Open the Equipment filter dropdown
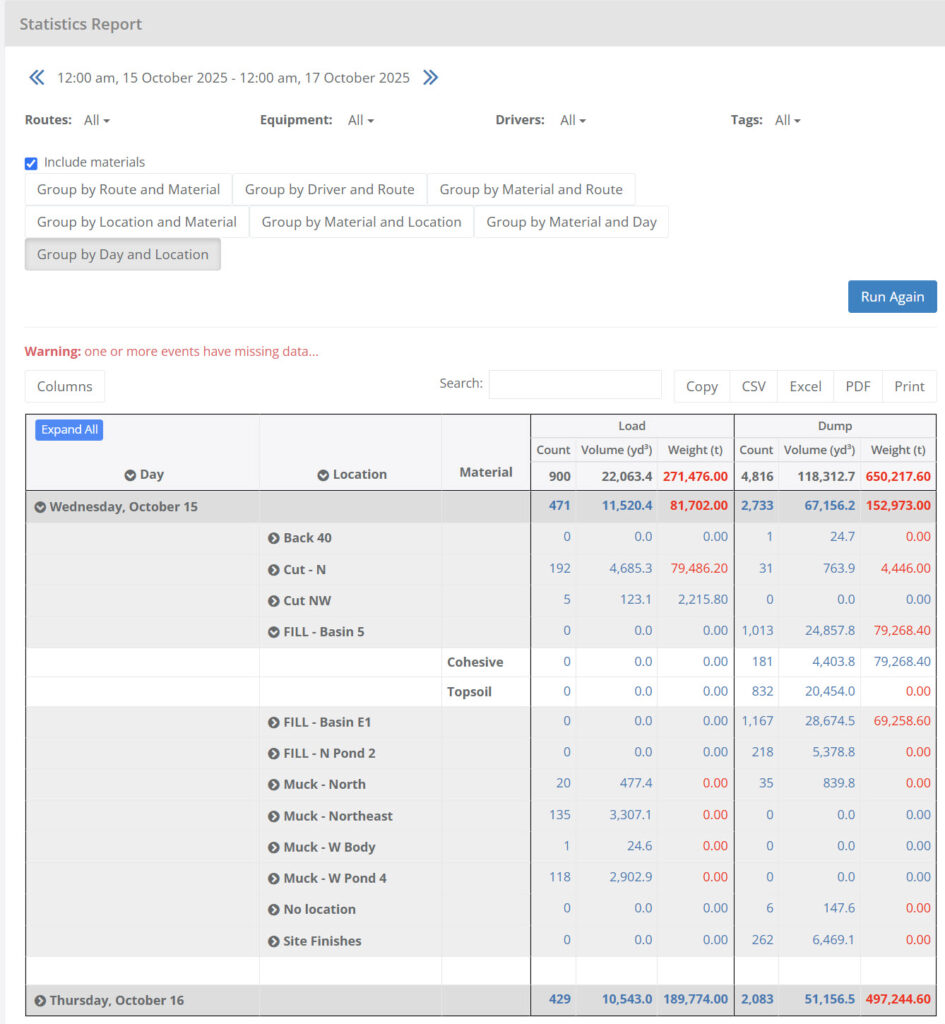The image size is (945, 1024). pyautogui.click(x=359, y=119)
